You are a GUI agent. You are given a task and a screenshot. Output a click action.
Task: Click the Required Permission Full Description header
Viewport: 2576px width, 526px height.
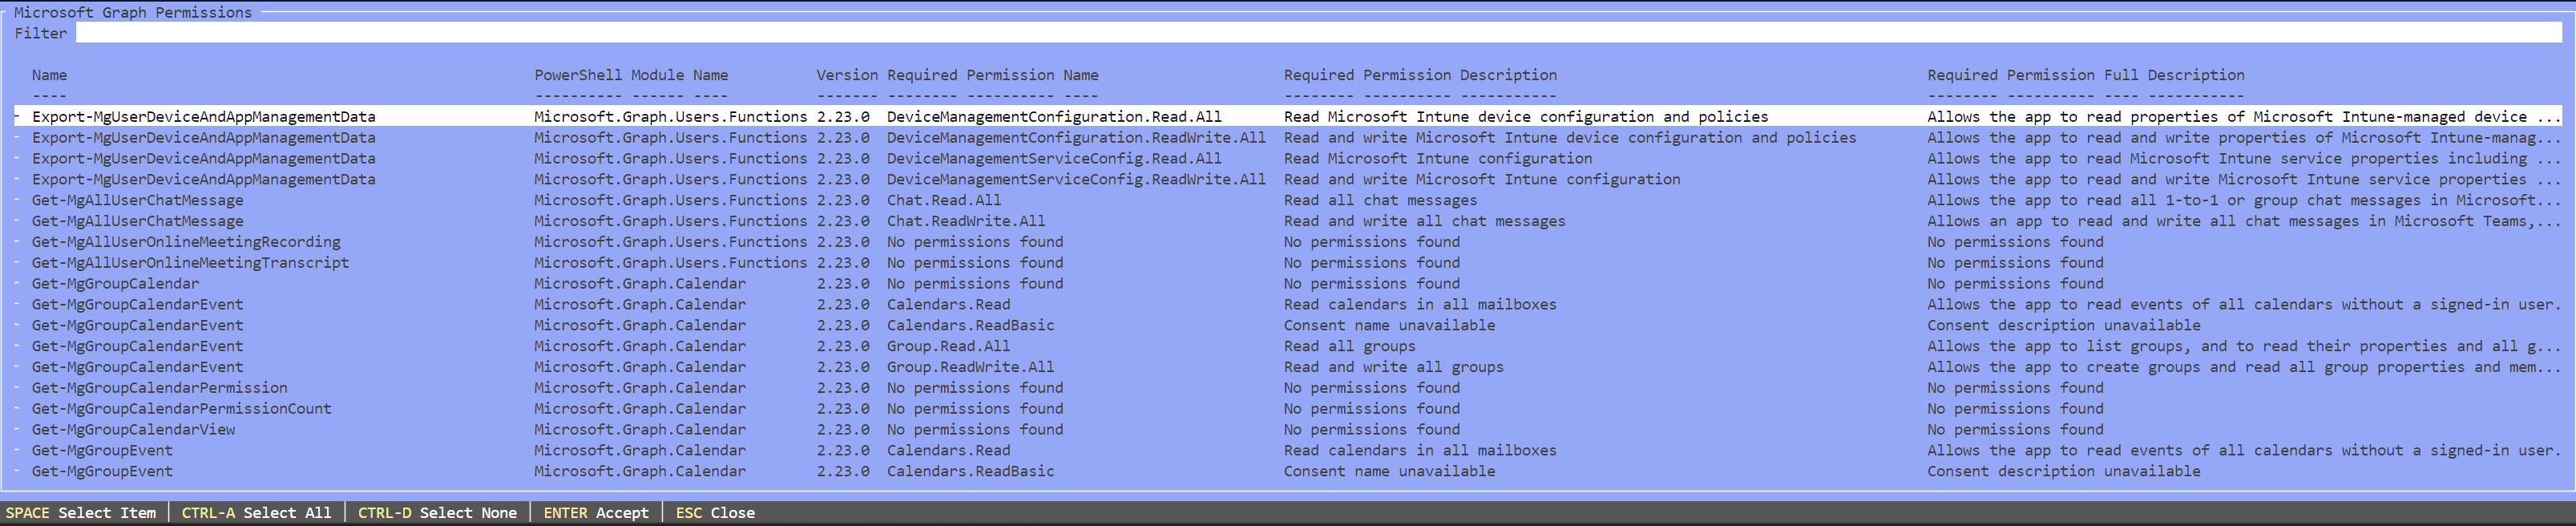pos(2086,75)
